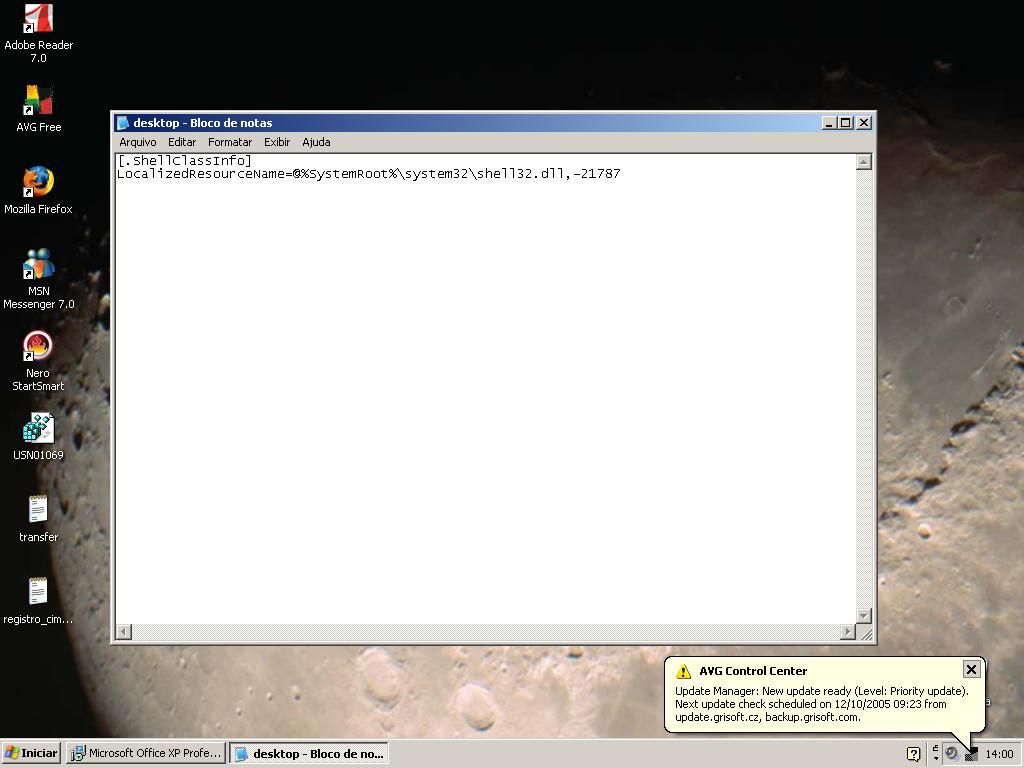Image resolution: width=1024 pixels, height=768 pixels.
Task: Close the AVG Control Center balloon
Action: coord(971,669)
